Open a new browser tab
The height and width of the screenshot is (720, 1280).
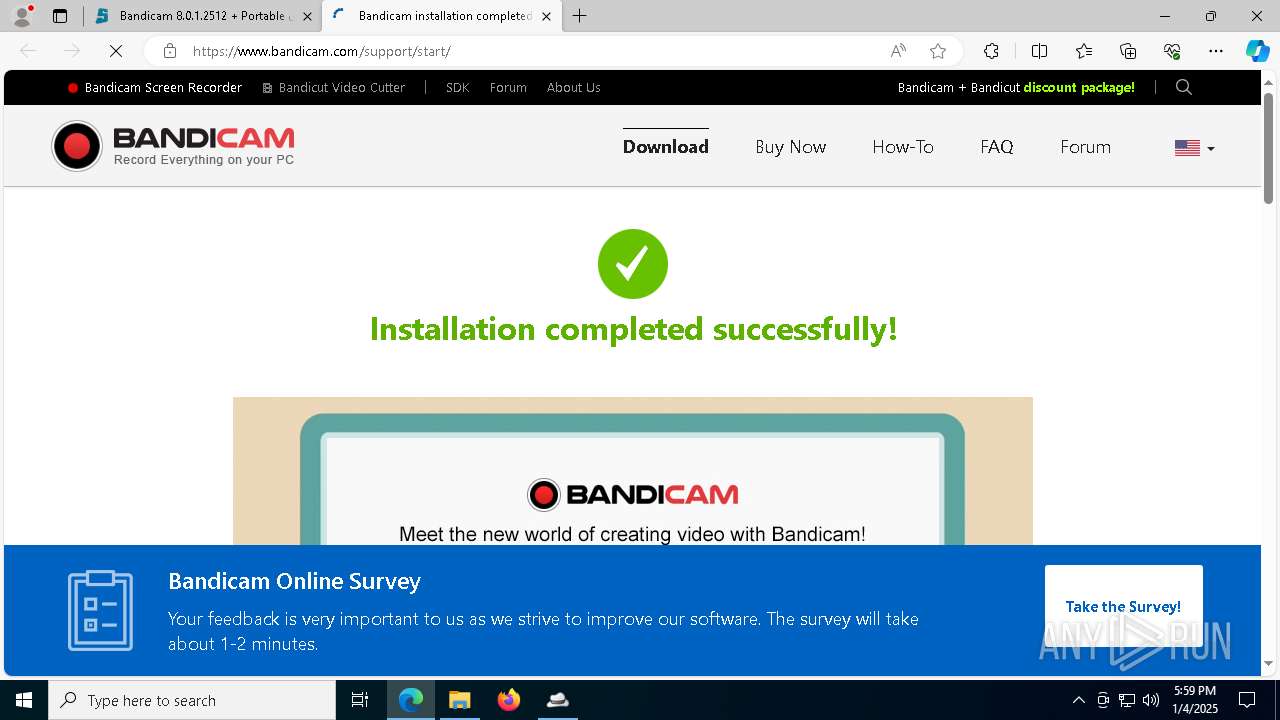tap(580, 16)
